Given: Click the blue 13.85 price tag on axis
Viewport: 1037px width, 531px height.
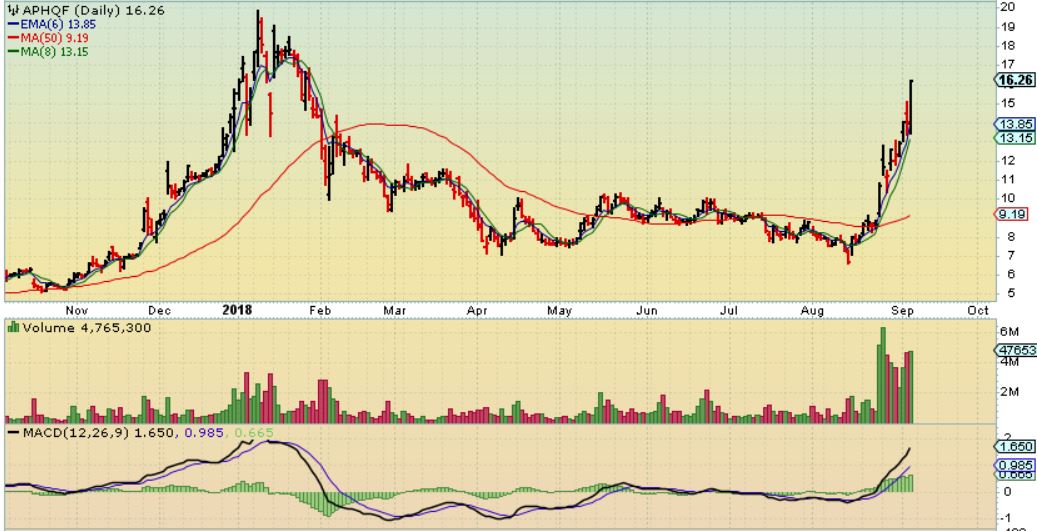Looking at the screenshot, I should (x=1015, y=124).
